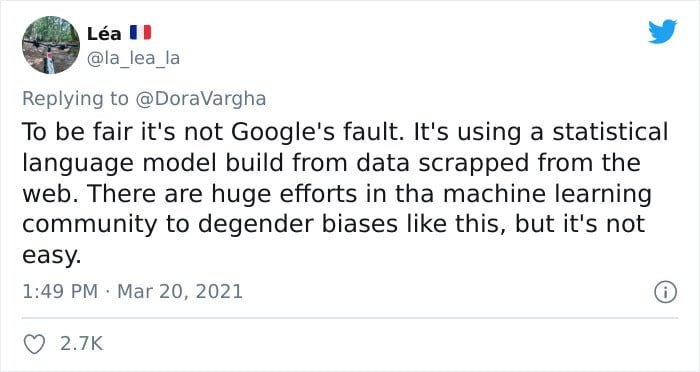Click the word "statistical" in the tweet
Image resolution: width=700 pixels, height=372 pixels.
[610, 132]
